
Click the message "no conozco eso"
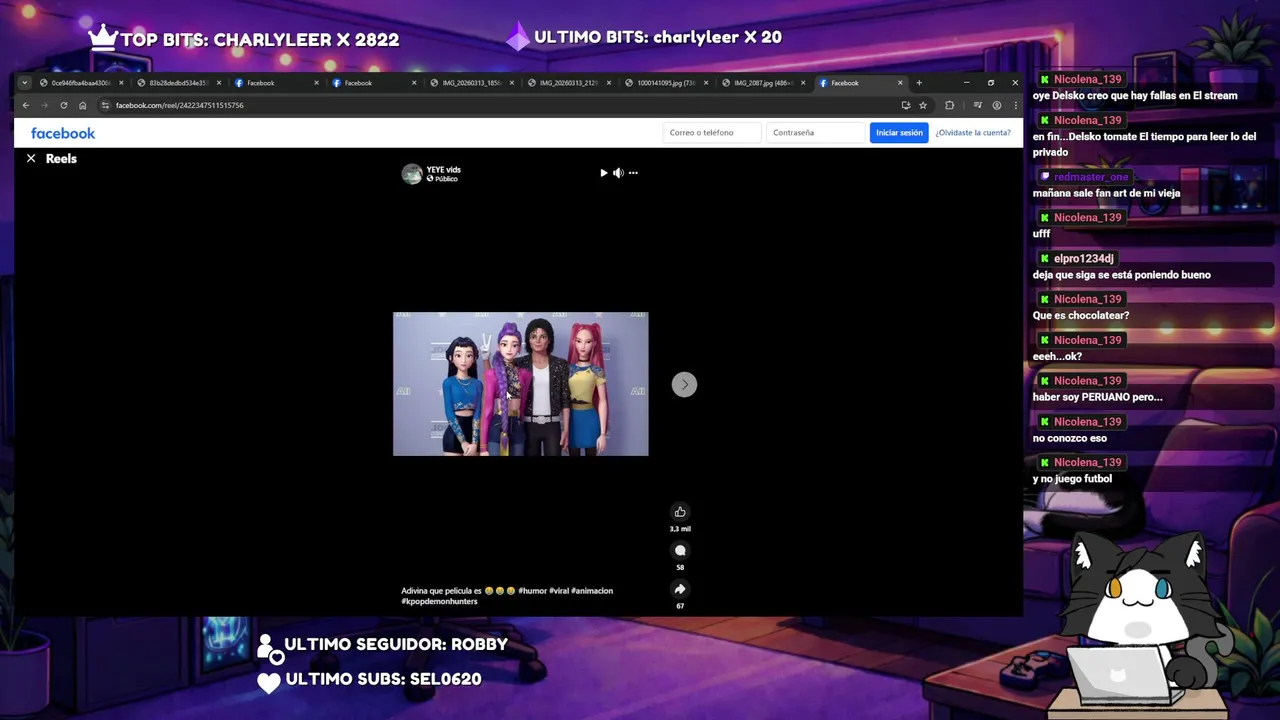pos(1070,438)
